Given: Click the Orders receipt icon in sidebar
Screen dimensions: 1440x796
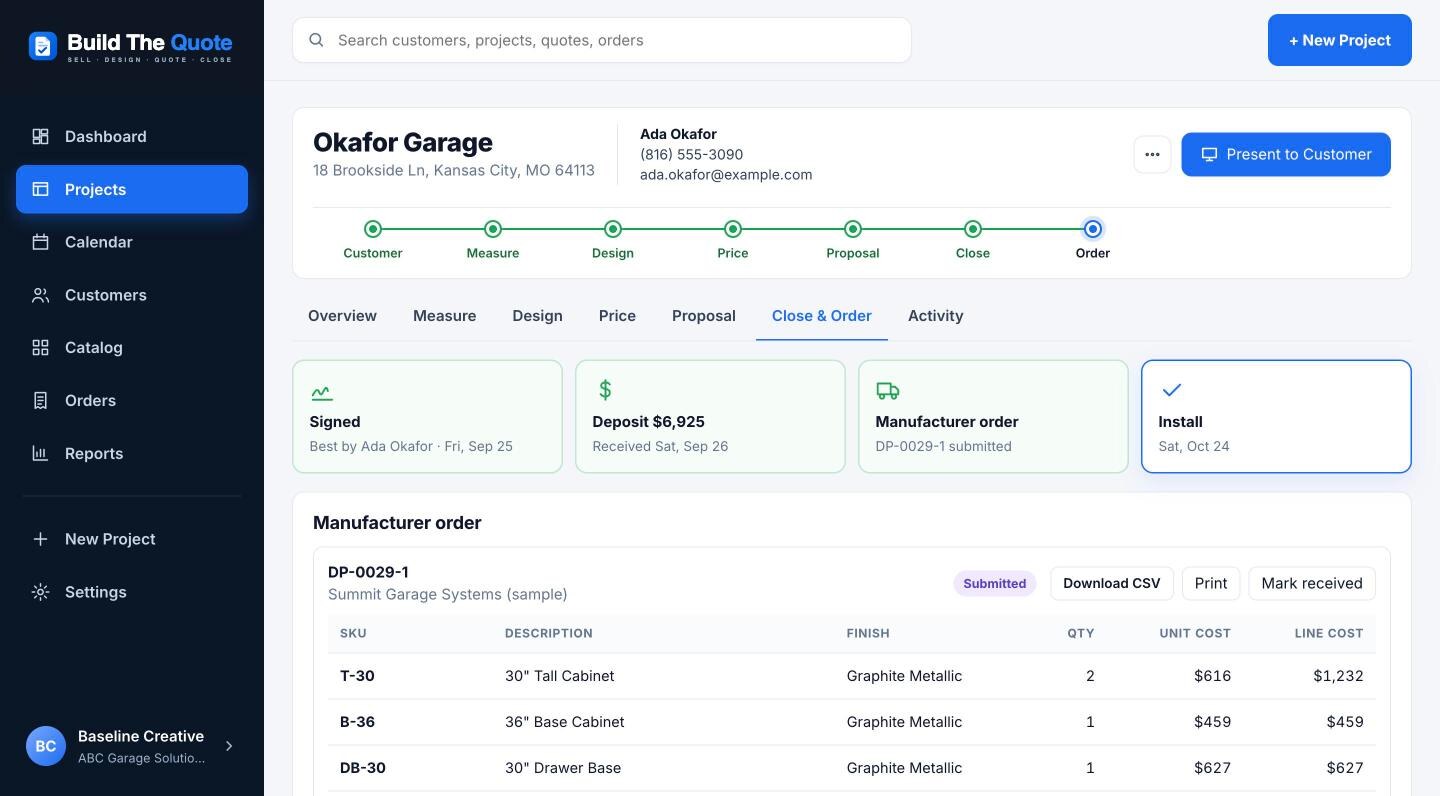Looking at the screenshot, I should click(40, 401).
